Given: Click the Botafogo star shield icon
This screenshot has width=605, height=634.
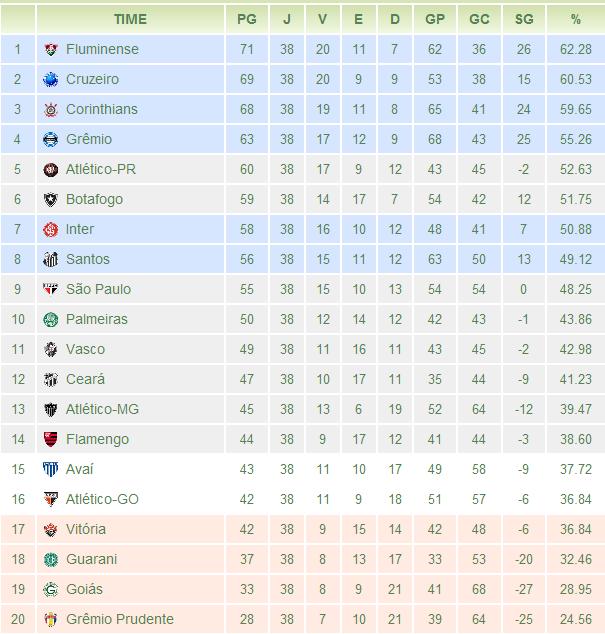Looking at the screenshot, I should click(51, 199).
